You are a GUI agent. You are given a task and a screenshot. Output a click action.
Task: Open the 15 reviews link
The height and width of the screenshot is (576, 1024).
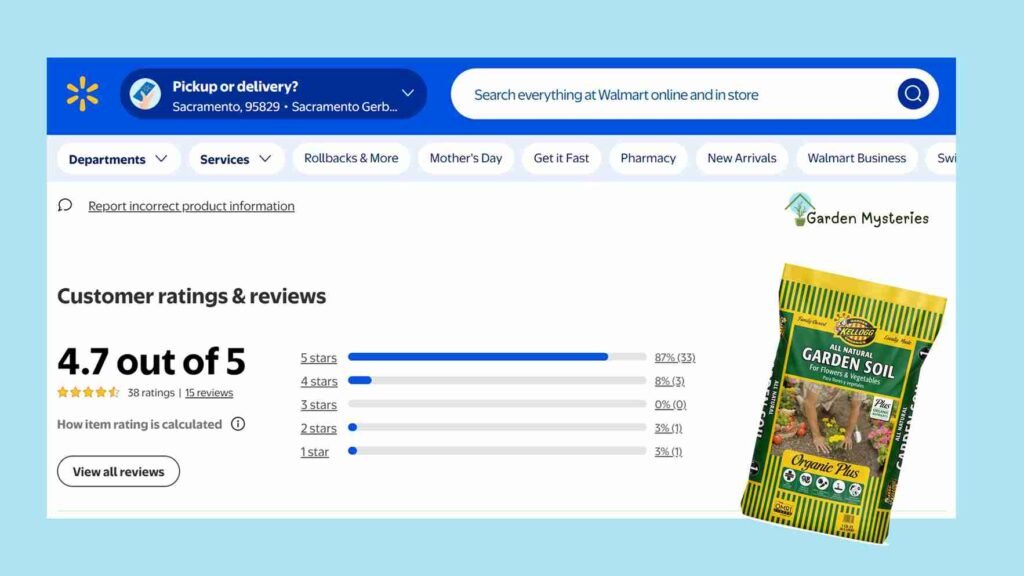pyautogui.click(x=209, y=392)
